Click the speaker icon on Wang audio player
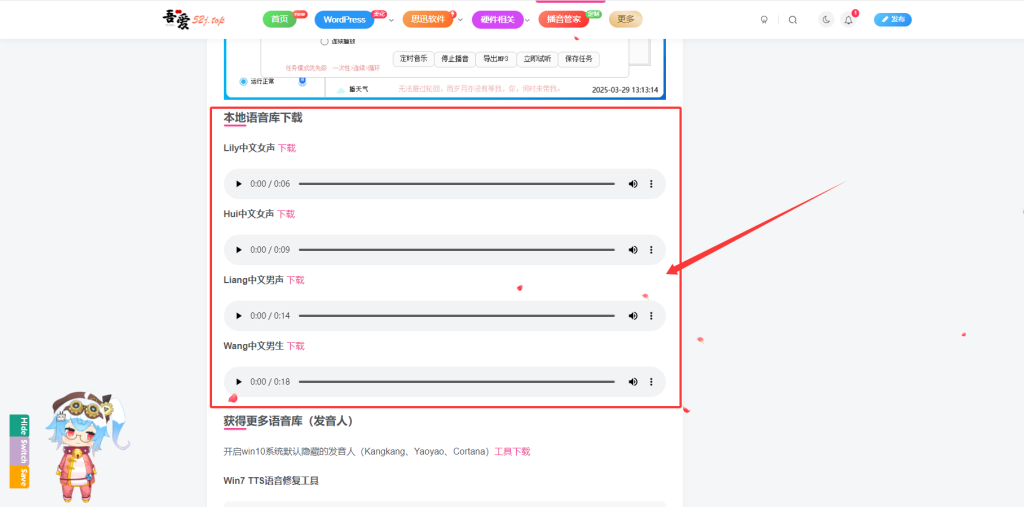 (633, 382)
